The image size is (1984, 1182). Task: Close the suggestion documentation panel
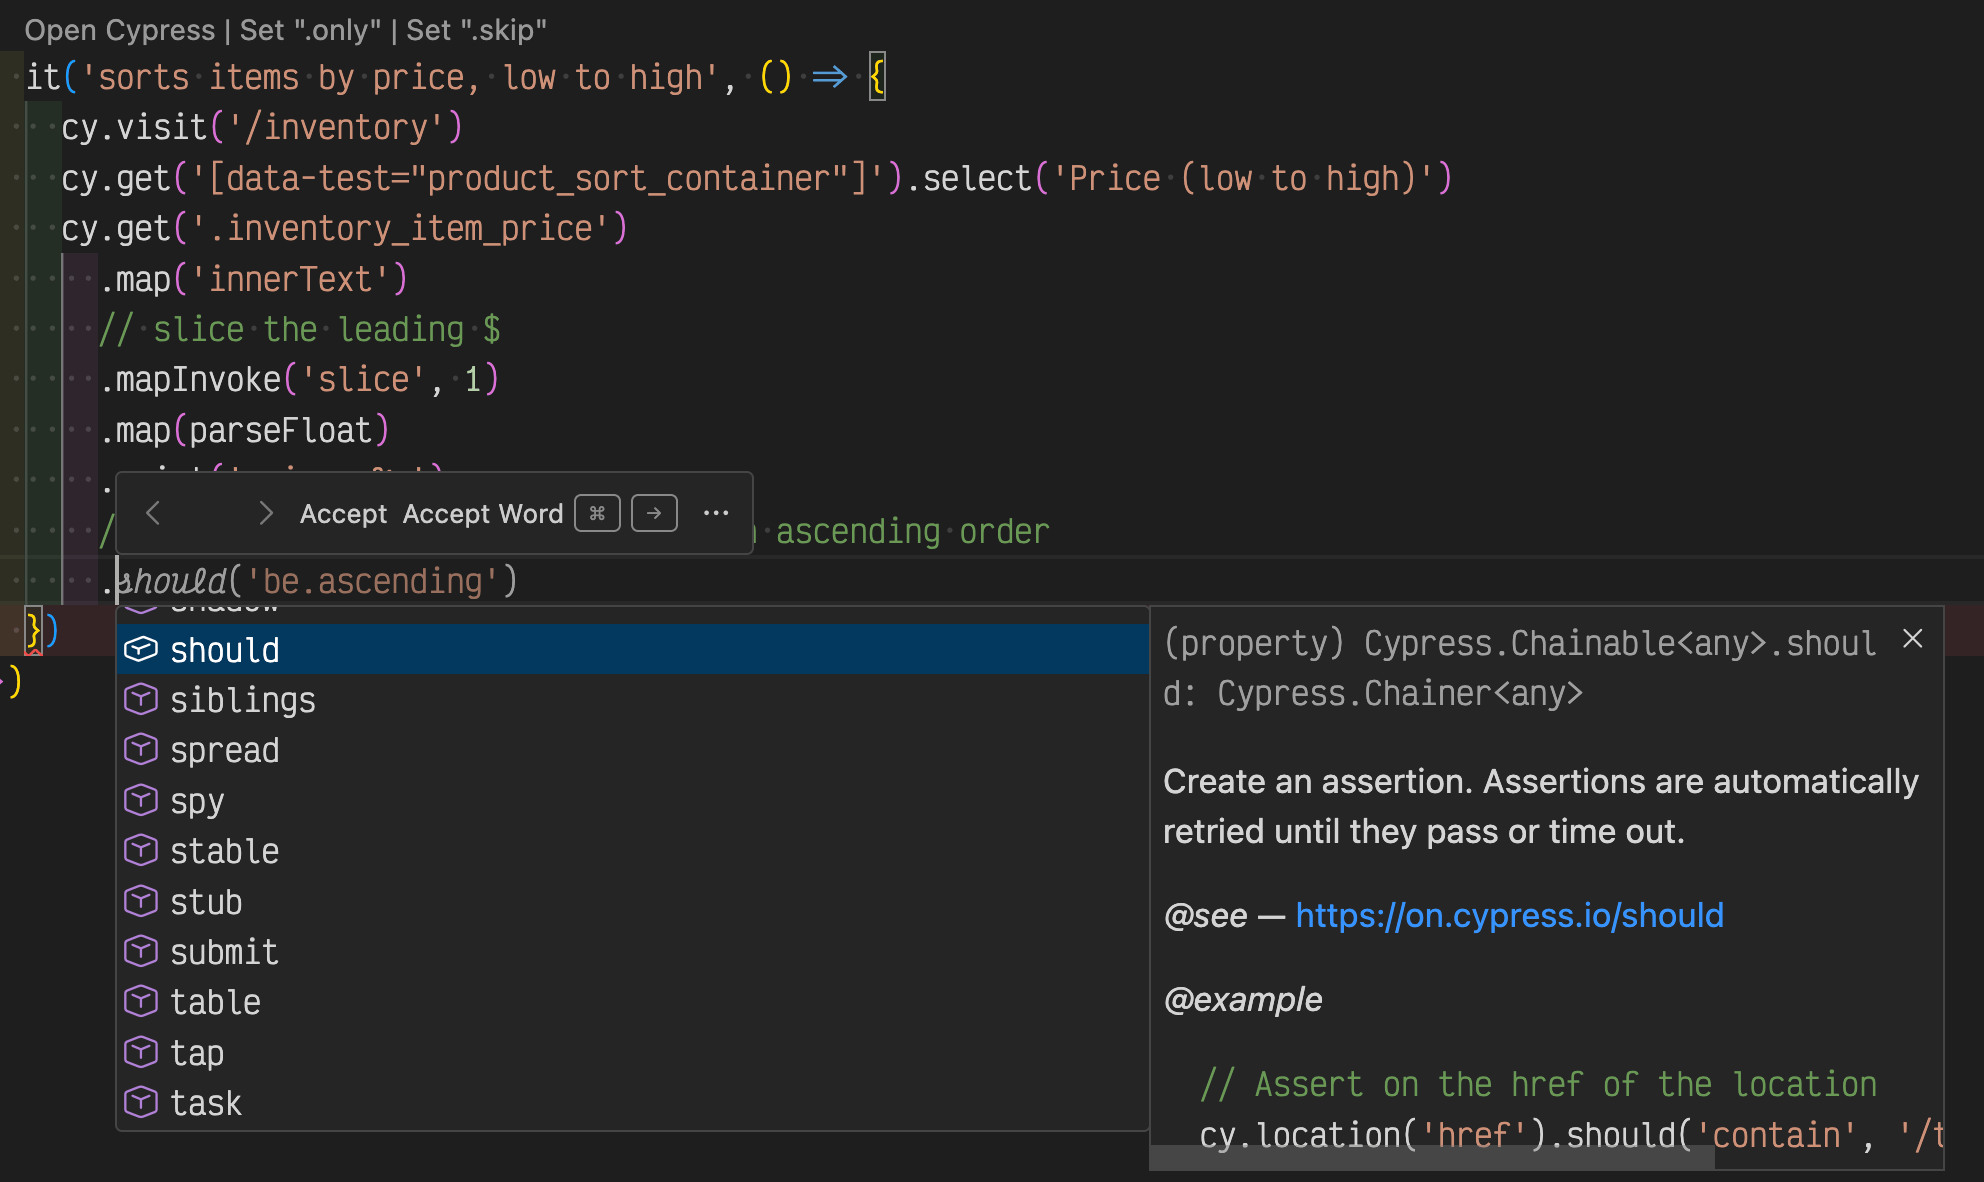(x=1912, y=639)
